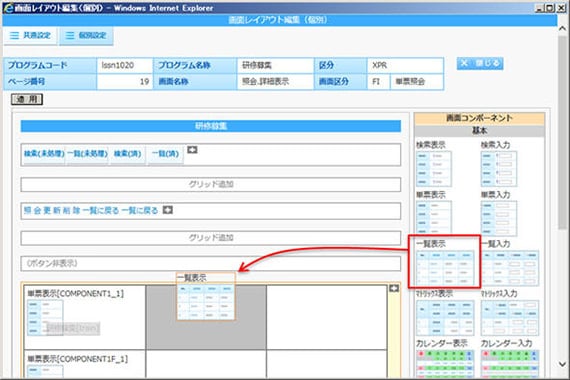The width and height of the screenshot is (570, 380).
Task: Click the first 一覧に戻る link
Action: tap(101, 211)
